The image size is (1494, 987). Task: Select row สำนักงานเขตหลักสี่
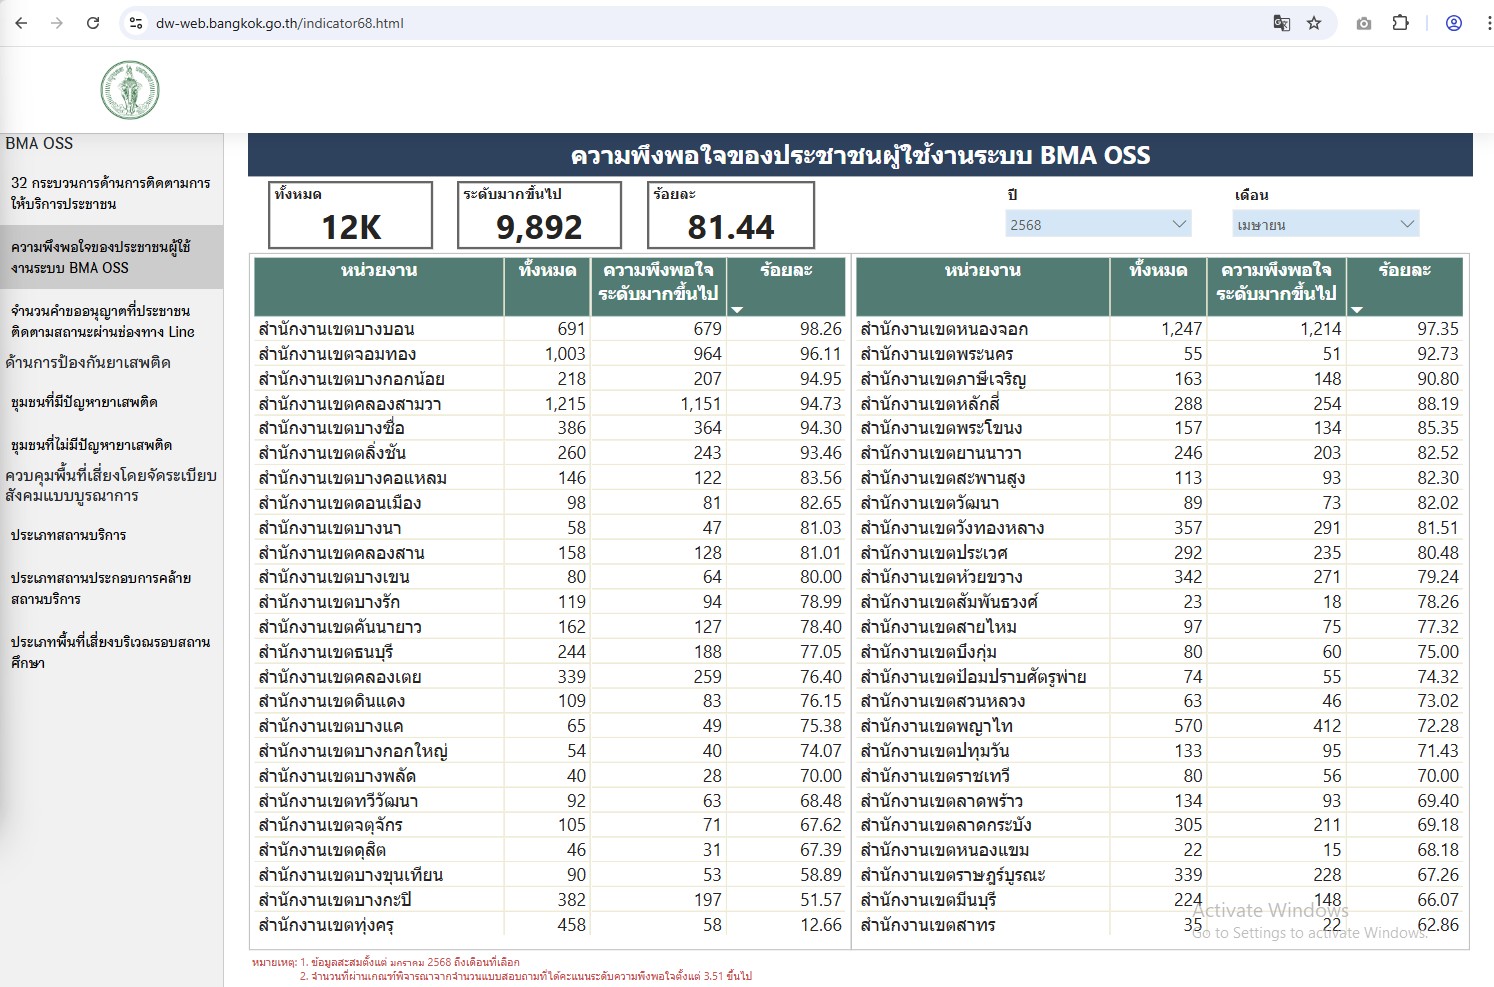(1160, 404)
